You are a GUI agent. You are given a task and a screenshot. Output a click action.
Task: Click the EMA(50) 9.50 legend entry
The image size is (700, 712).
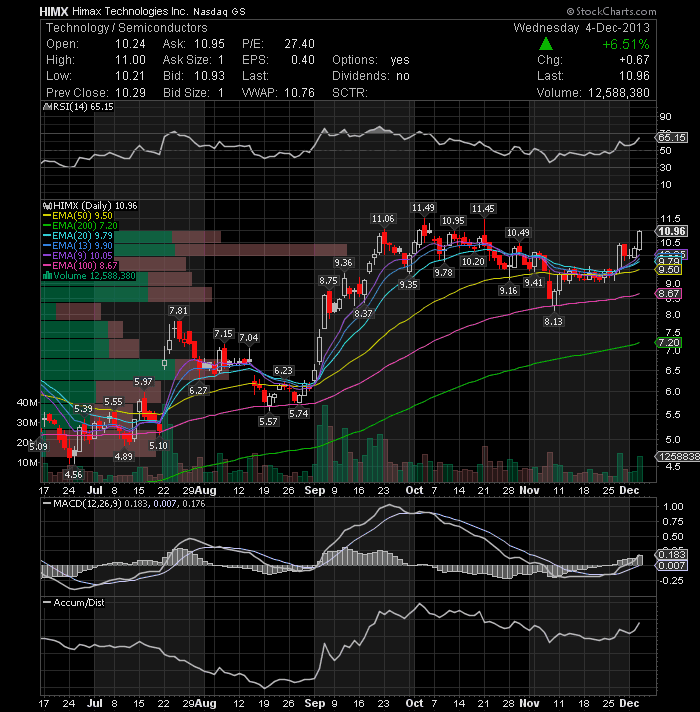pyautogui.click(x=78, y=216)
